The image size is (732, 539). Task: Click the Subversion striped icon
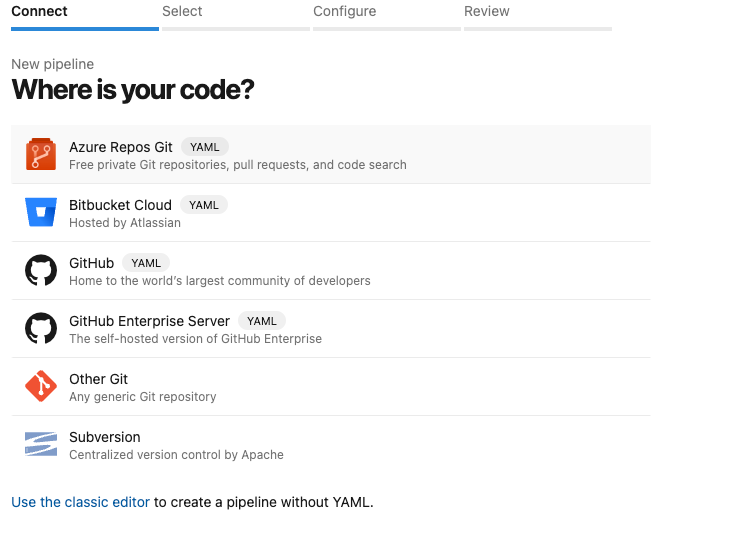41,444
